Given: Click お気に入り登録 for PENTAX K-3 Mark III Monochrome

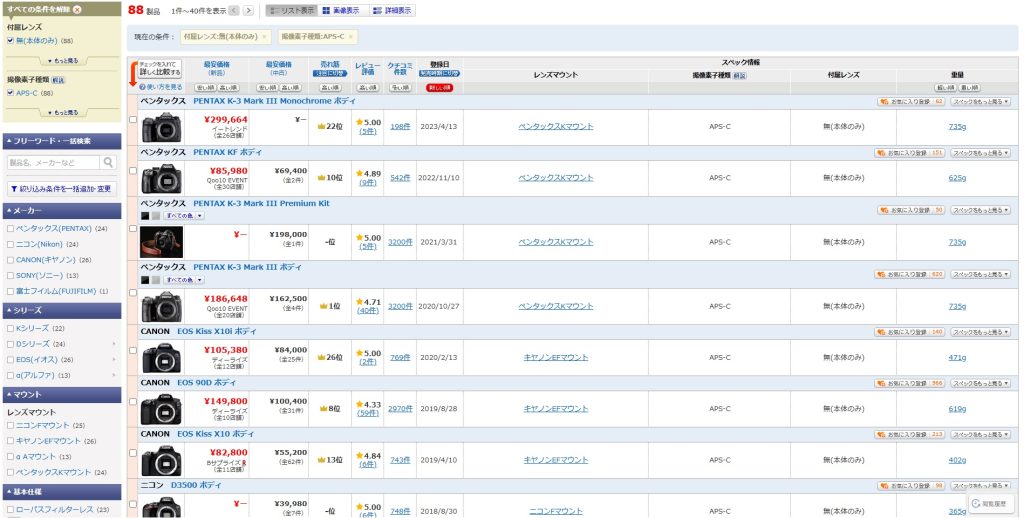Looking at the screenshot, I should click(911, 102).
